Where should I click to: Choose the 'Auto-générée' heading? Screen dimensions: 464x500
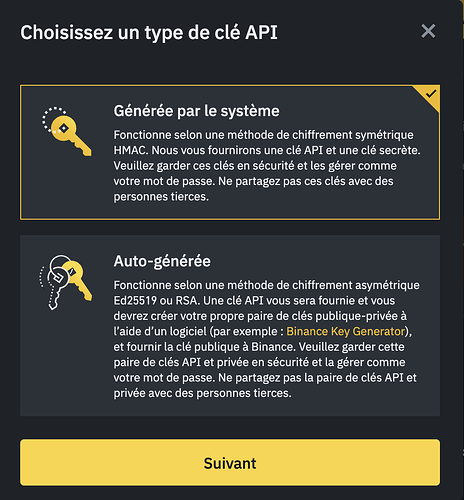pos(162,261)
